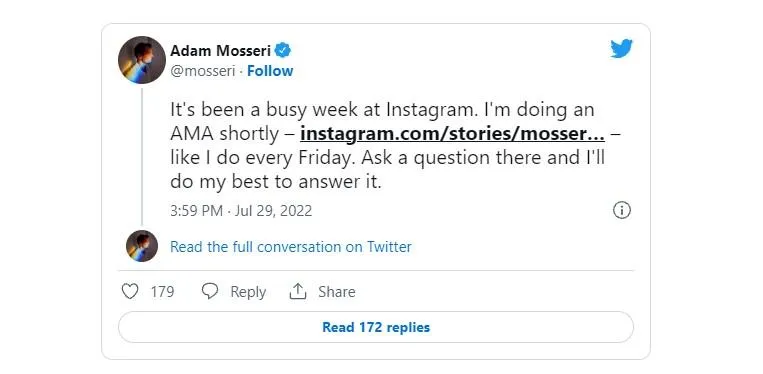Image resolution: width=763 pixels, height=374 pixels.
Task: Open Adam Mosseri's large profile picture
Action: point(142,60)
